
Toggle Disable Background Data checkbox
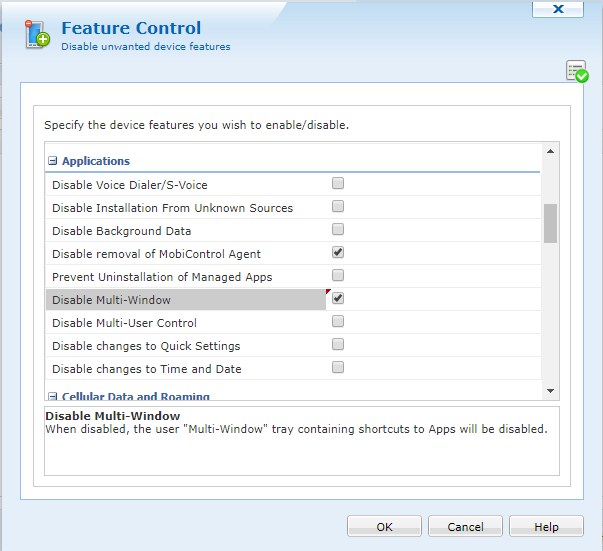click(338, 230)
